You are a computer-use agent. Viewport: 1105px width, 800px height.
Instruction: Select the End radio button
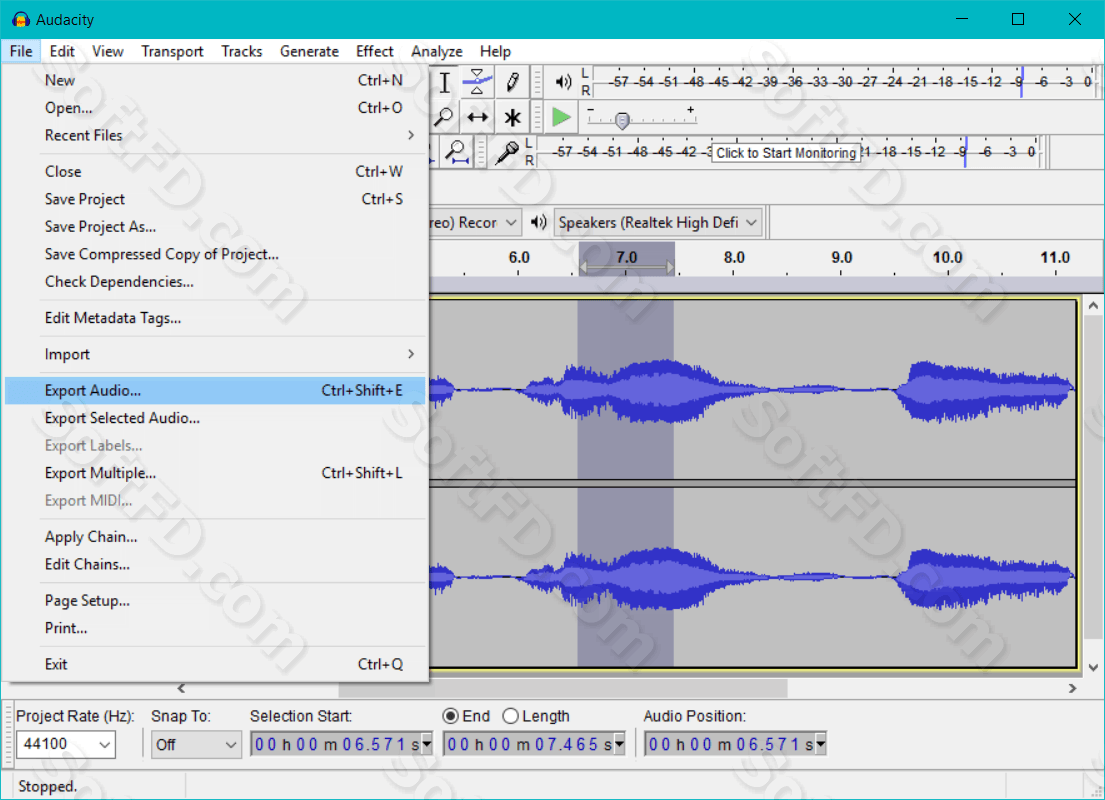[450, 716]
